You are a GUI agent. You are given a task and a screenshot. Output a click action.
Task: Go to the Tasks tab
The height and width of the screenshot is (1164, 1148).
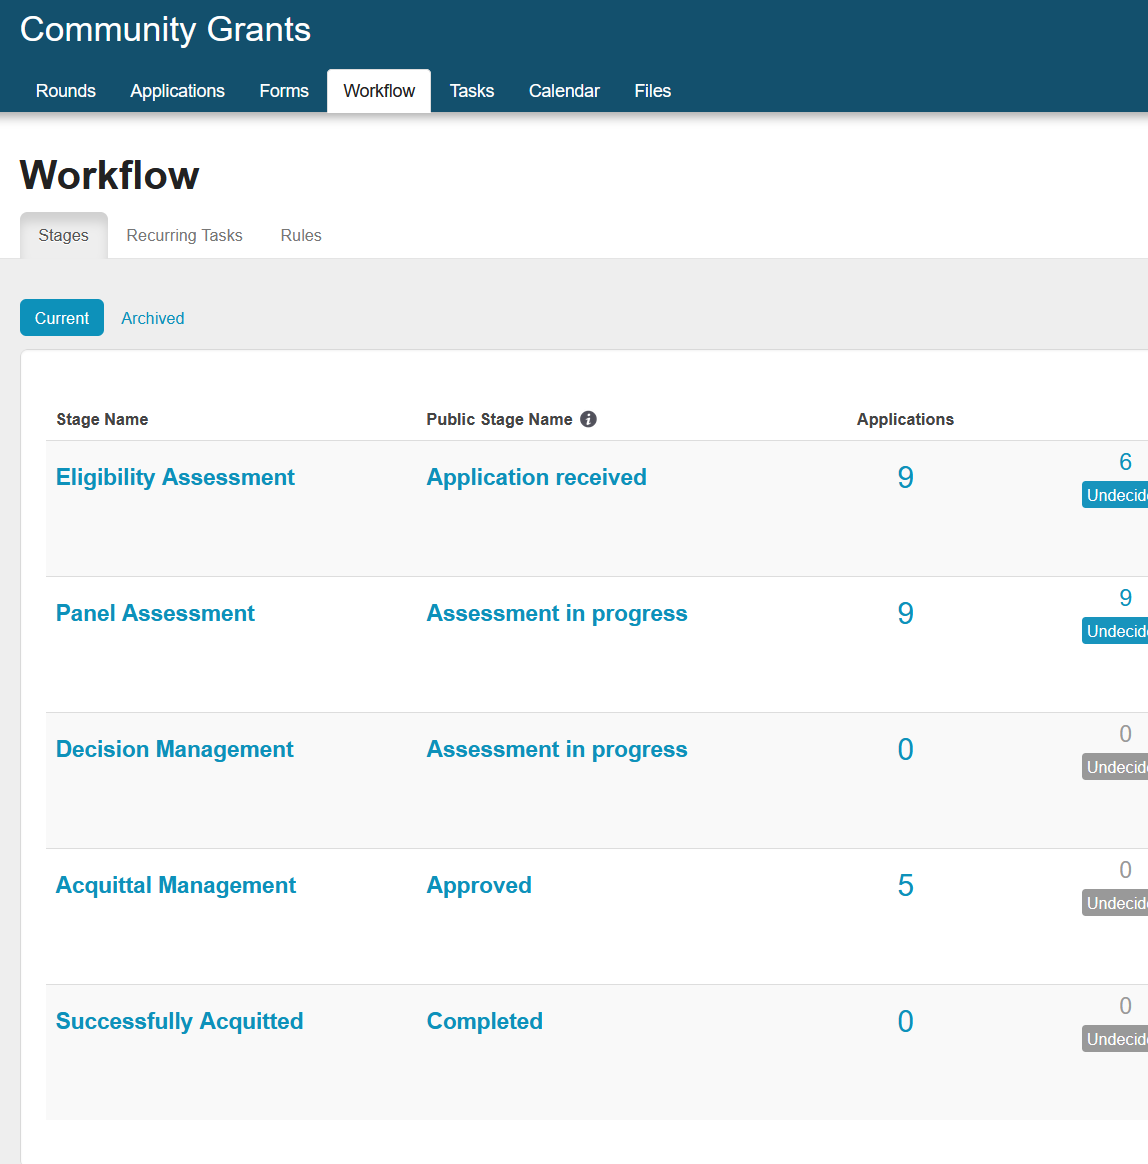click(x=472, y=91)
